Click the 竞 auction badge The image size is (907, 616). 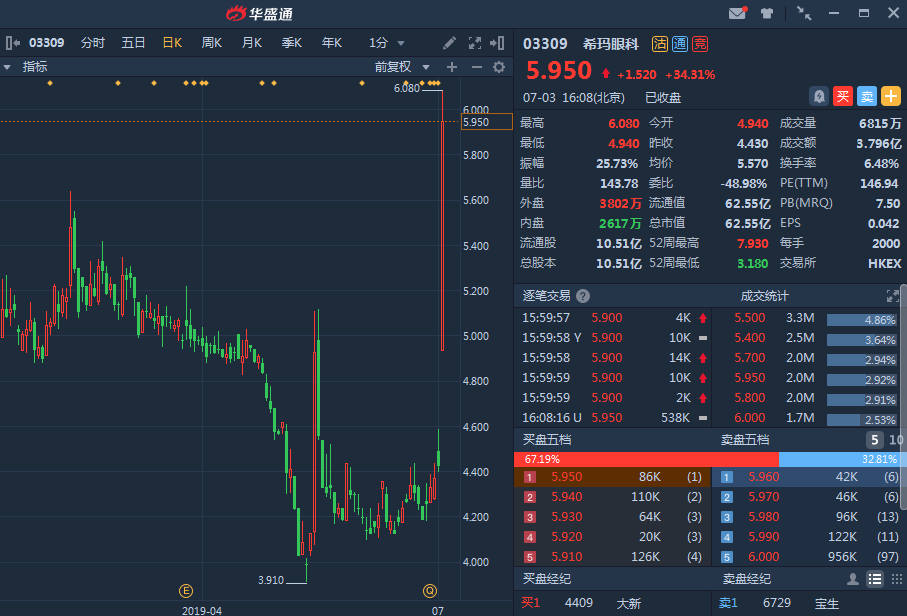click(x=700, y=44)
